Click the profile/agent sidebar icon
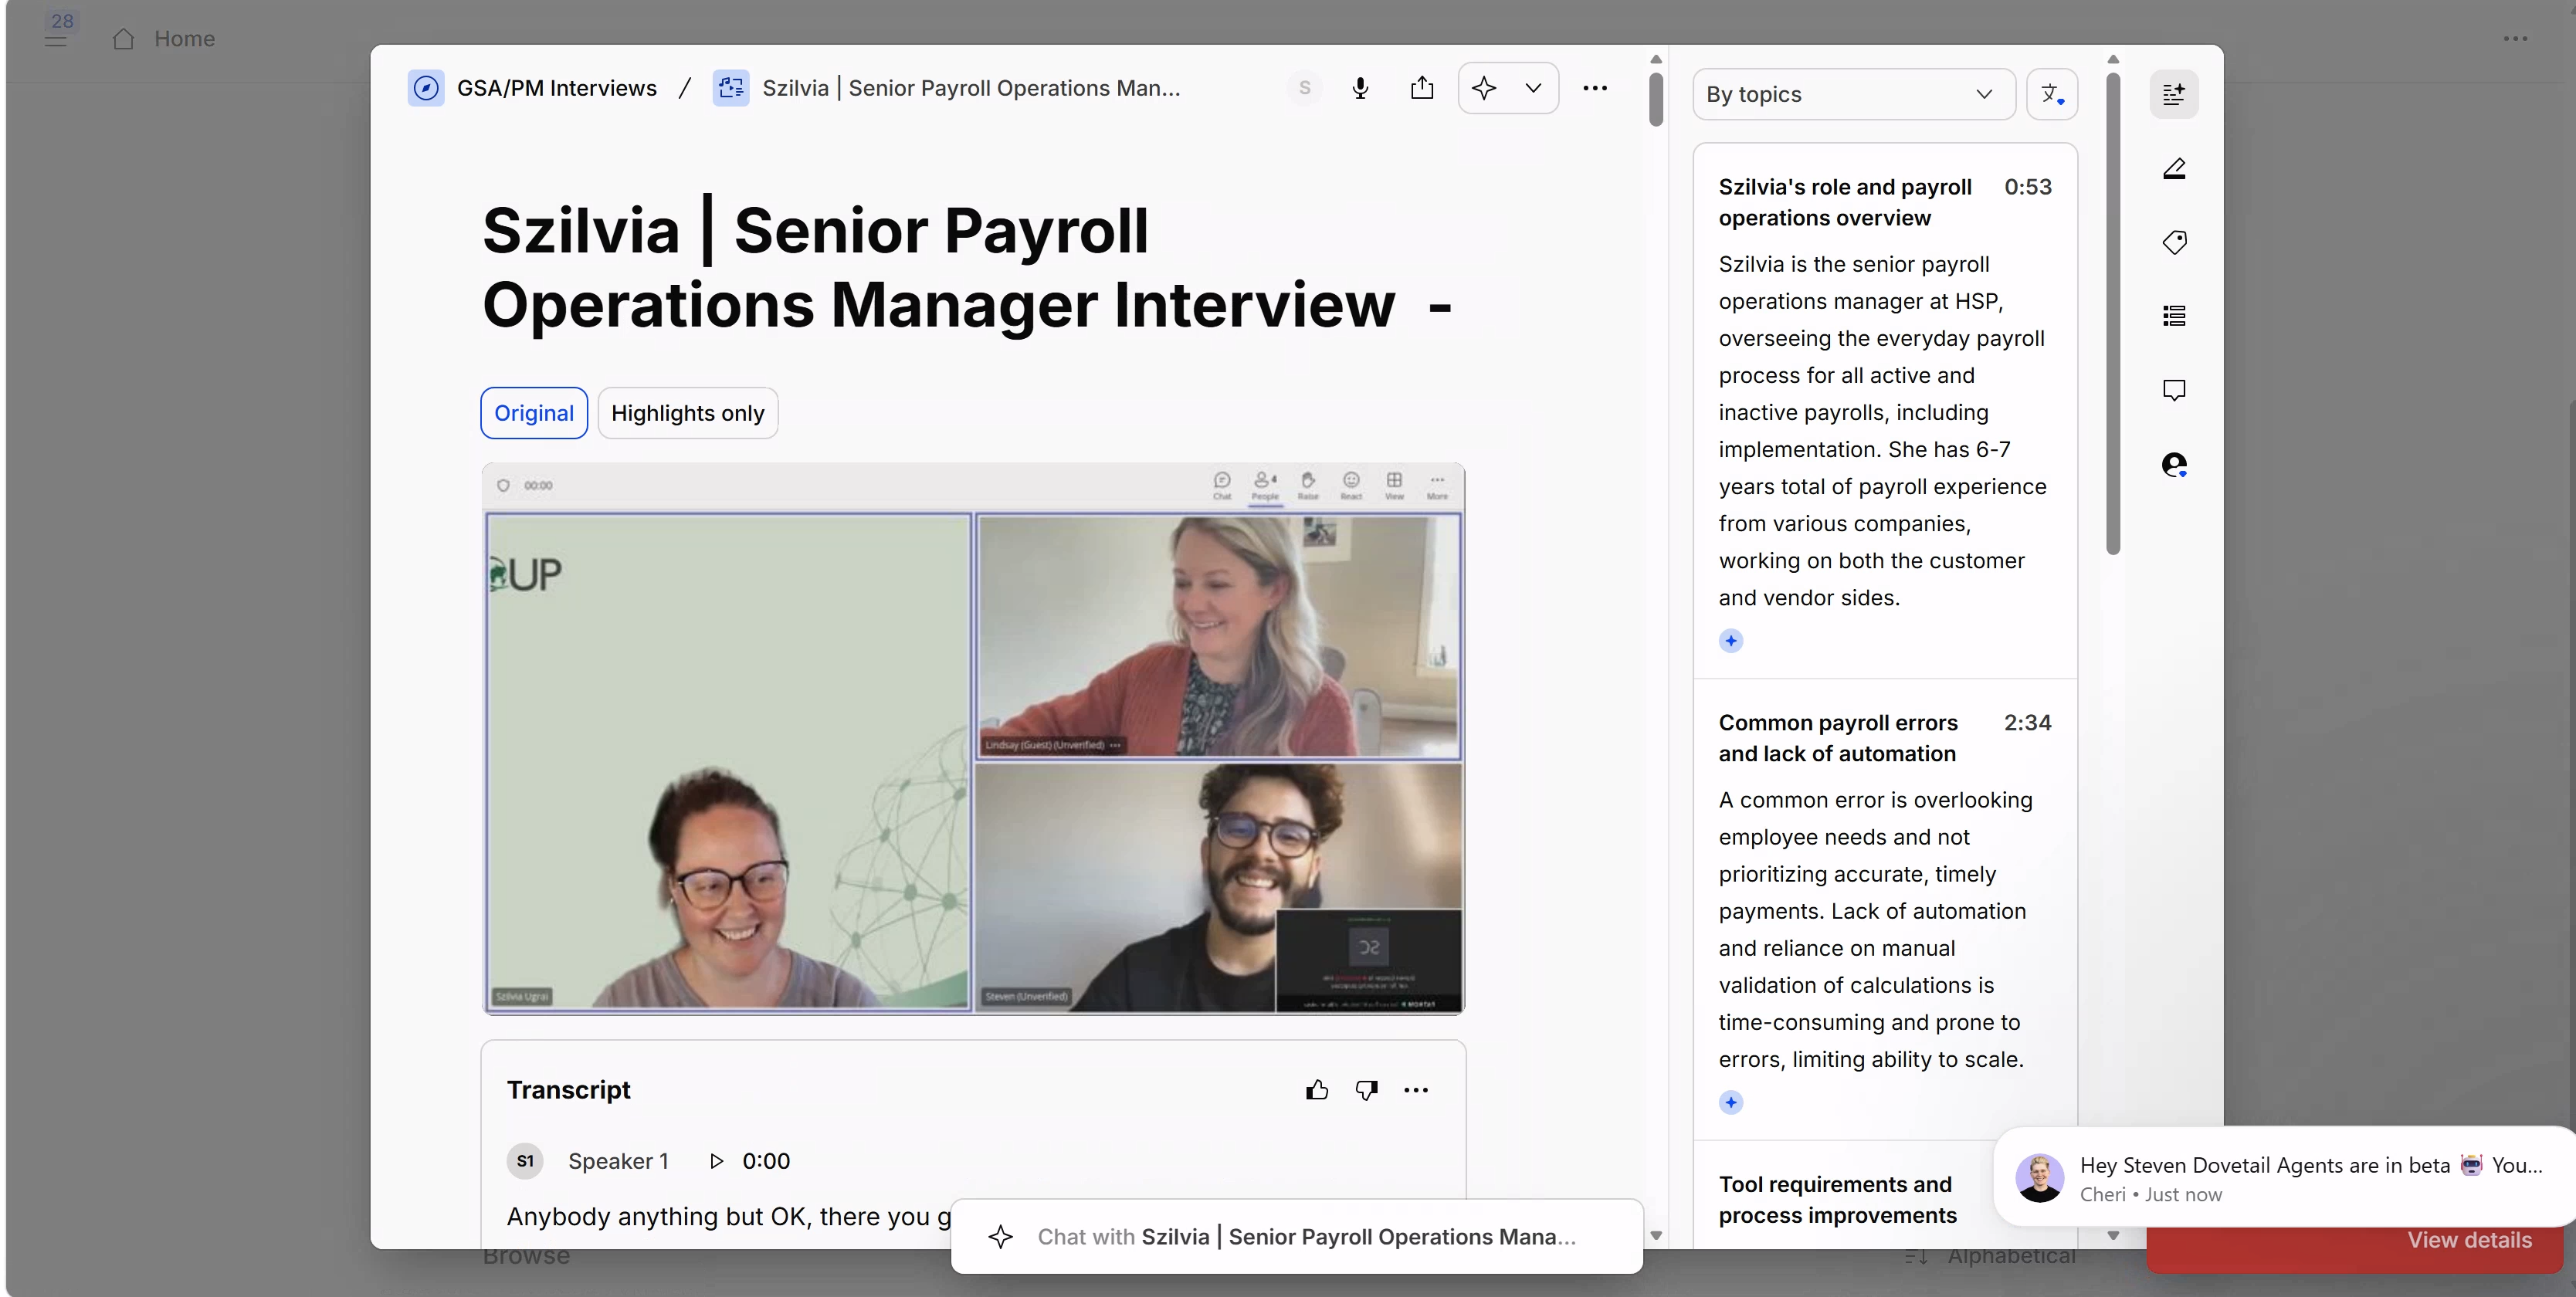2576x1297 pixels. click(2174, 464)
